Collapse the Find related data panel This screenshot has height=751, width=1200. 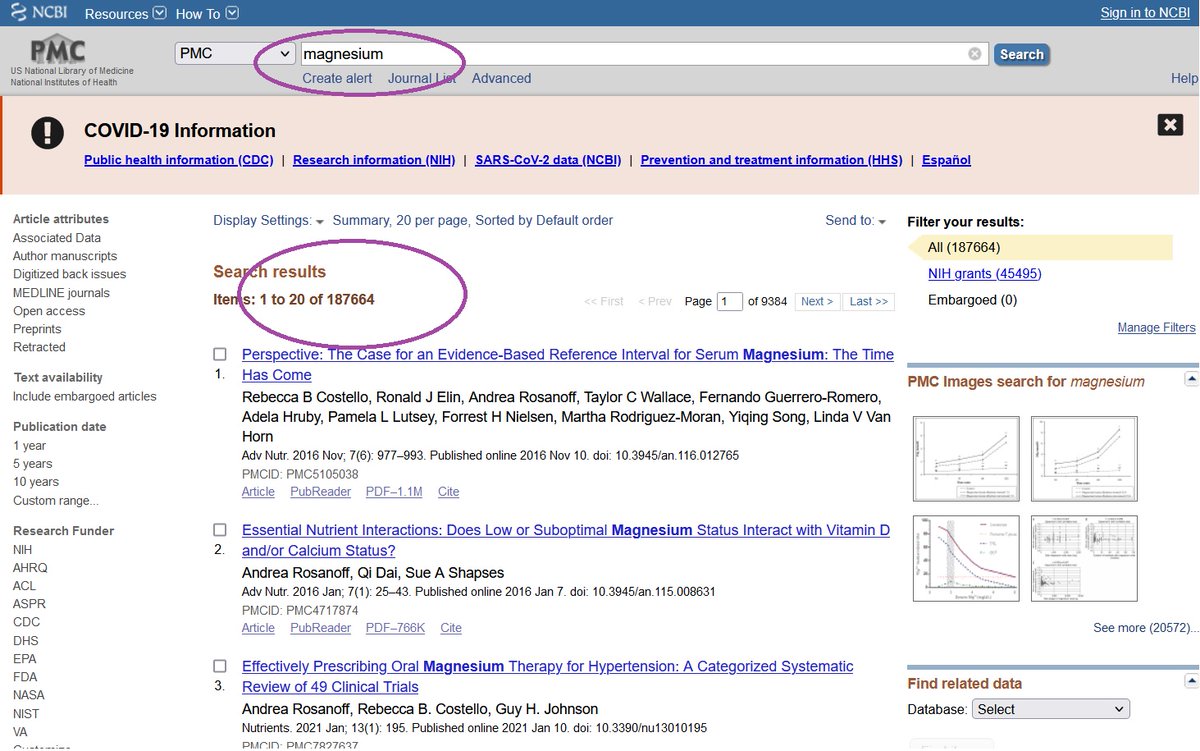coord(1191,681)
